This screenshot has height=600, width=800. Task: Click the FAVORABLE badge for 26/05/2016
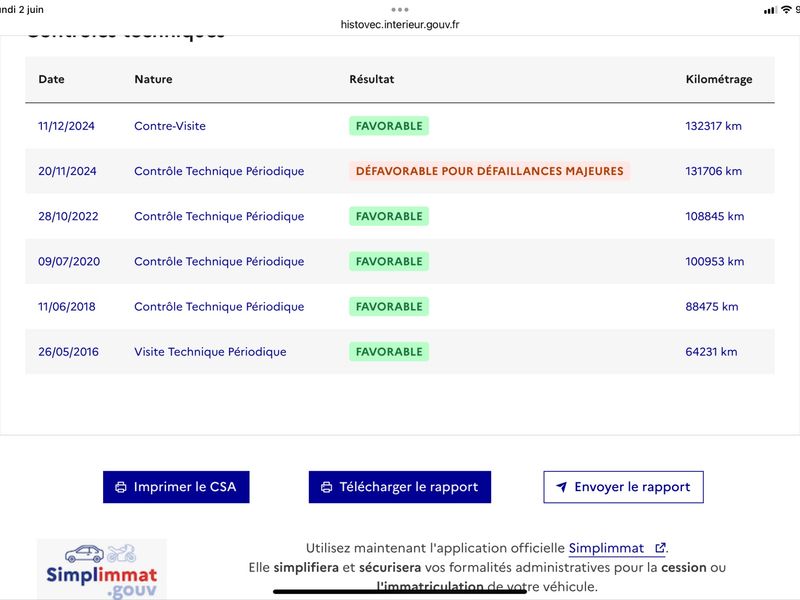389,352
